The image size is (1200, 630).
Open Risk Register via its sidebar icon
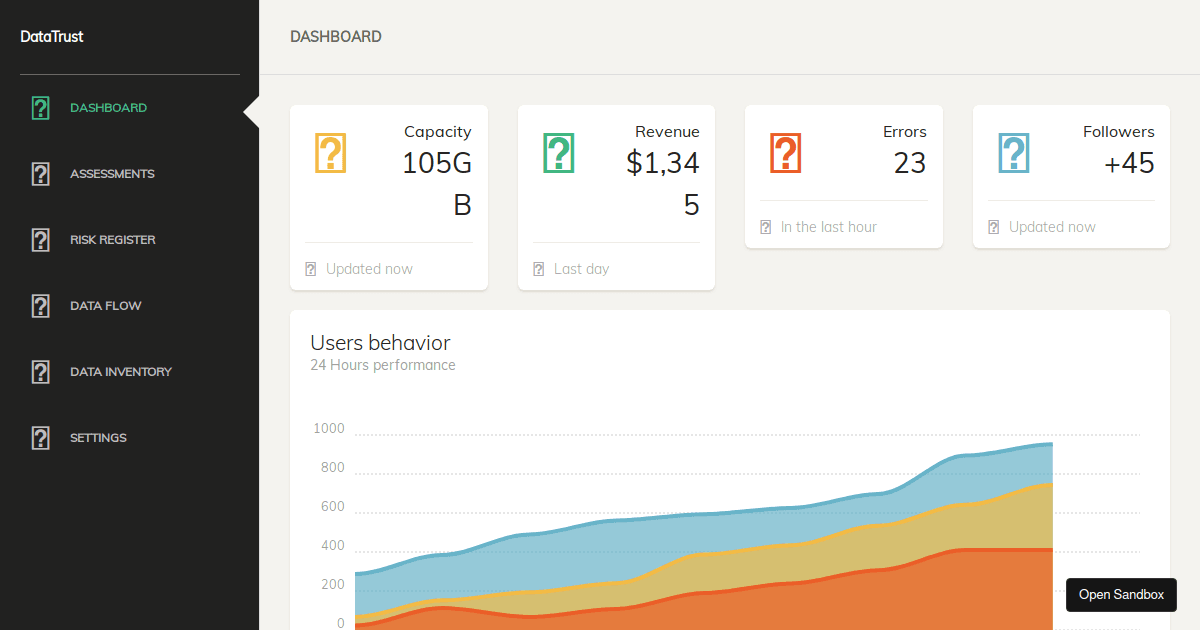point(40,239)
